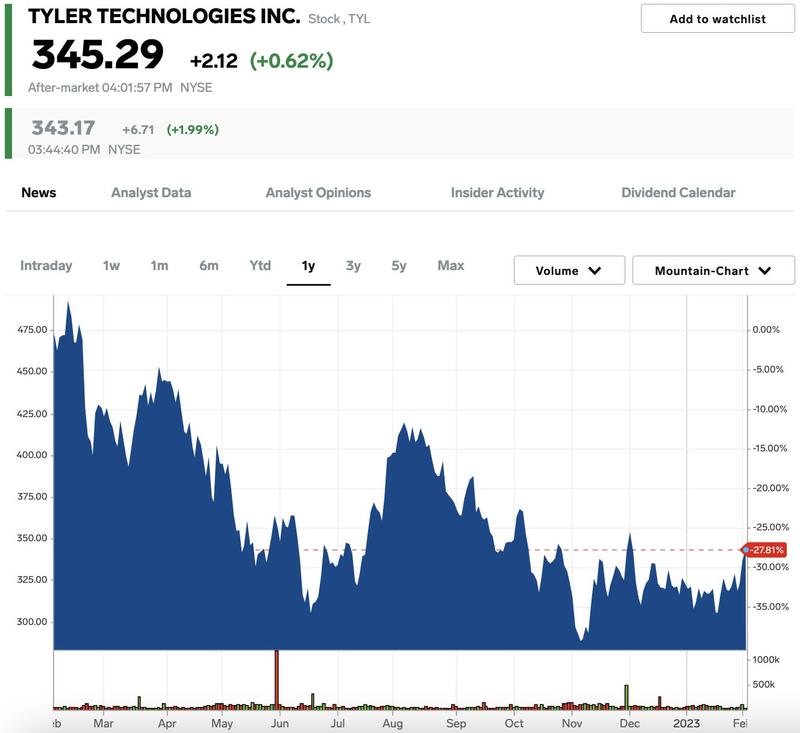This screenshot has width=800, height=733.
Task: Click the After-market 04:01:57 PM timestamp
Action: [x=100, y=87]
